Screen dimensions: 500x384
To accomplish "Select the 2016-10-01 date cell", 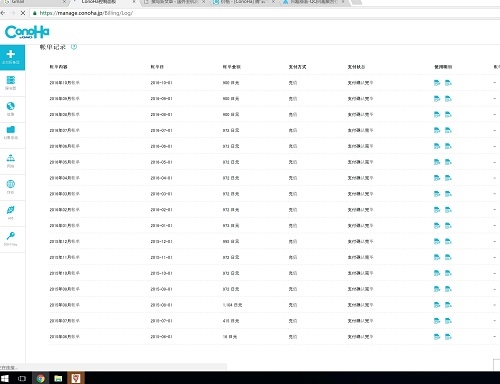I will tap(161, 83).
